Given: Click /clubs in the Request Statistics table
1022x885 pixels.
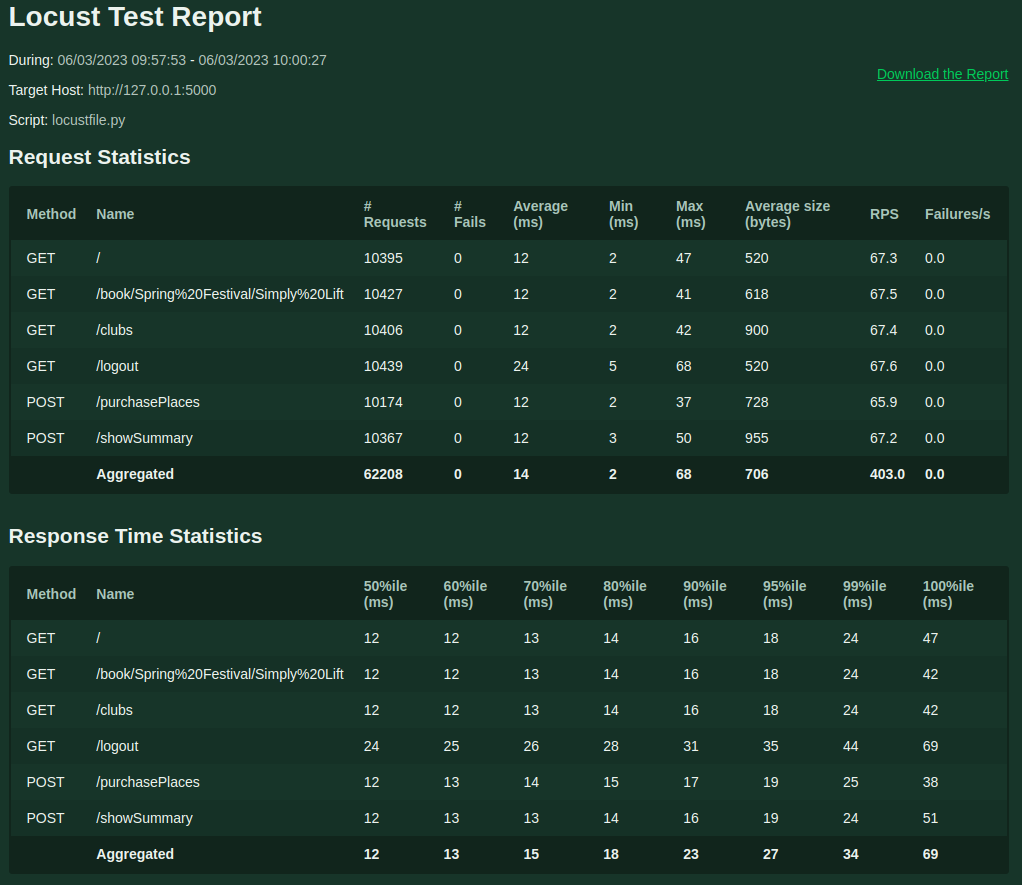Looking at the screenshot, I should [x=114, y=330].
